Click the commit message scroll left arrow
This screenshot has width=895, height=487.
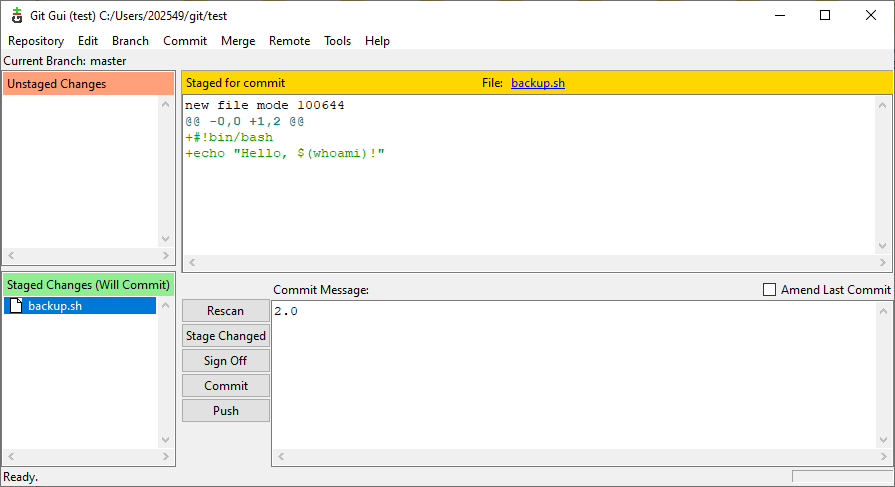pyautogui.click(x=281, y=456)
